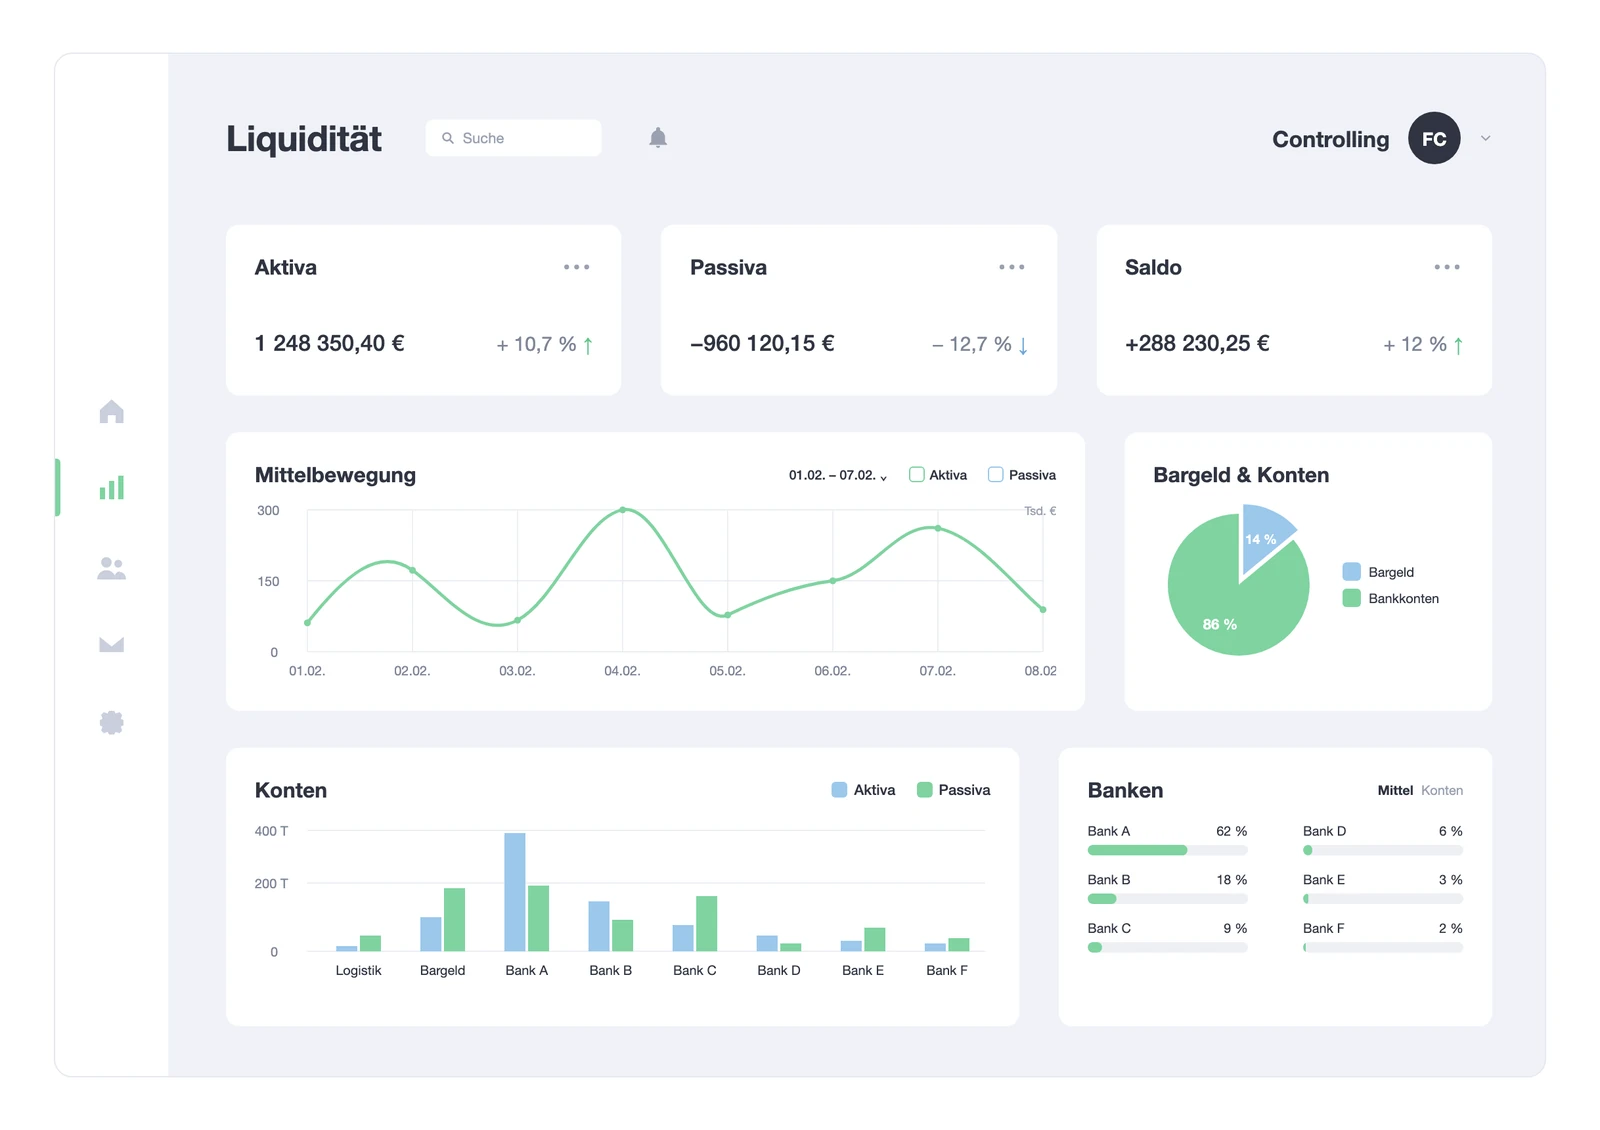The width and height of the screenshot is (1600, 1130).
Task: Click the green up arrow in Saldo card
Action: (x=1458, y=346)
